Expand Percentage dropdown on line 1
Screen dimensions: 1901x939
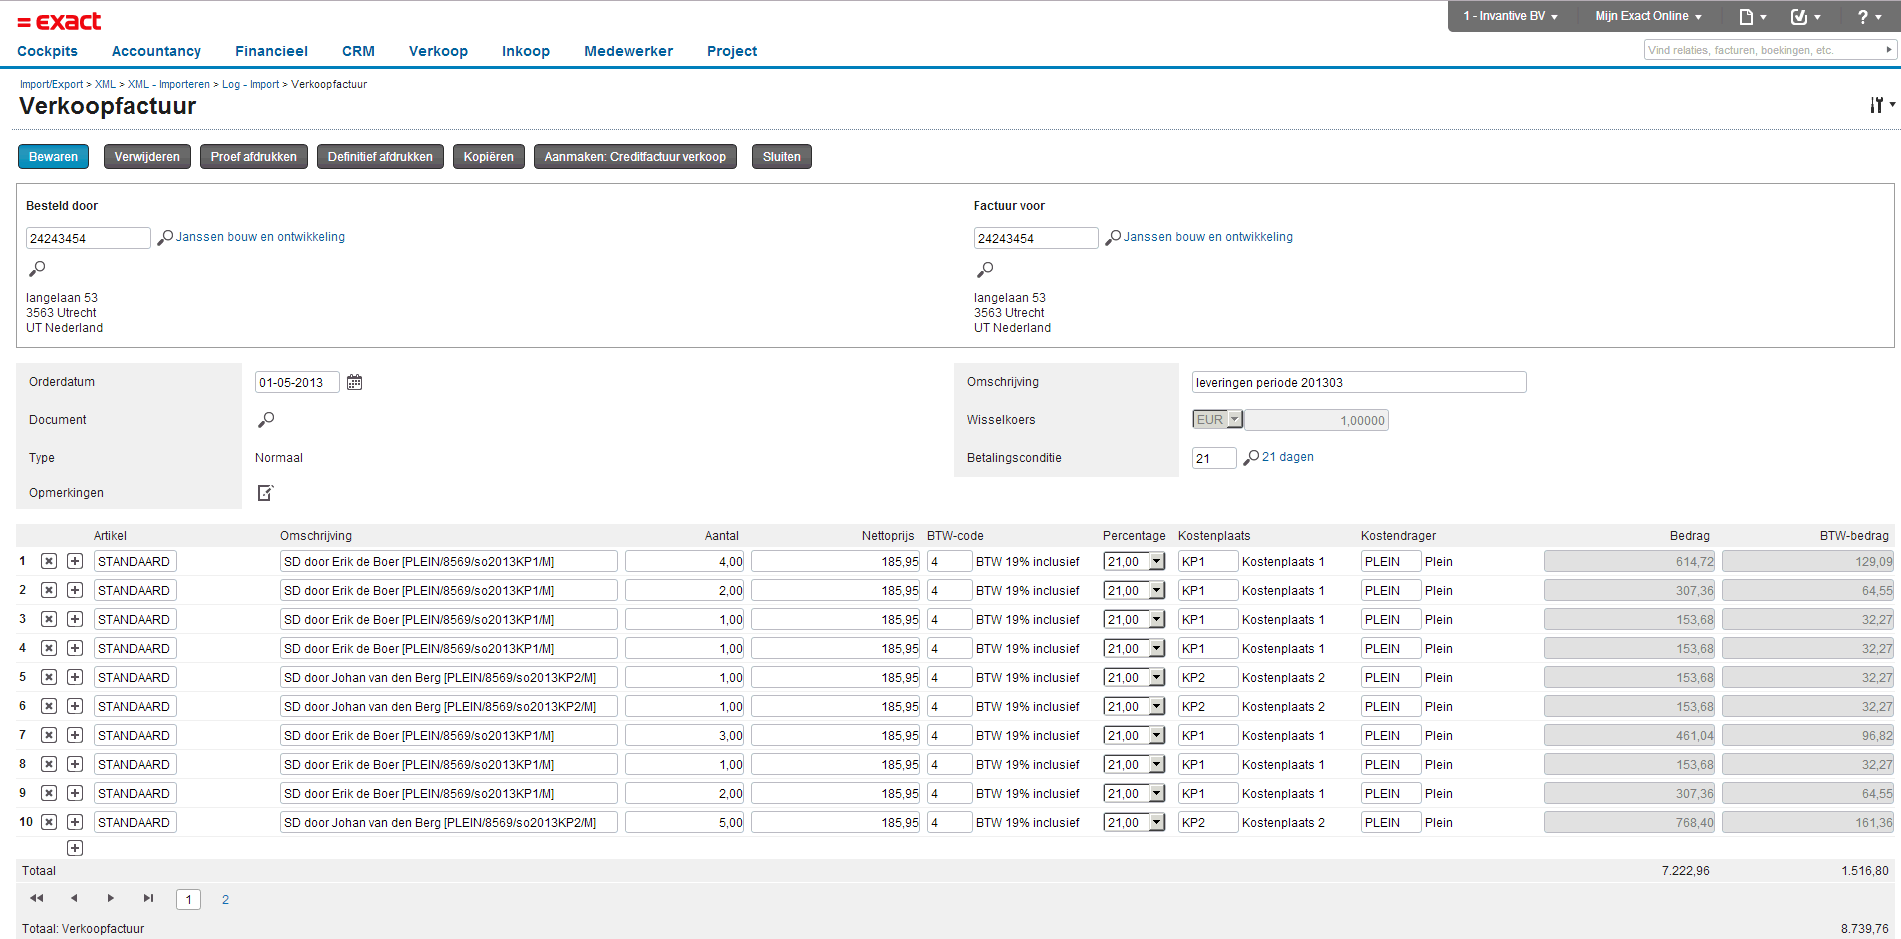pos(1157,562)
